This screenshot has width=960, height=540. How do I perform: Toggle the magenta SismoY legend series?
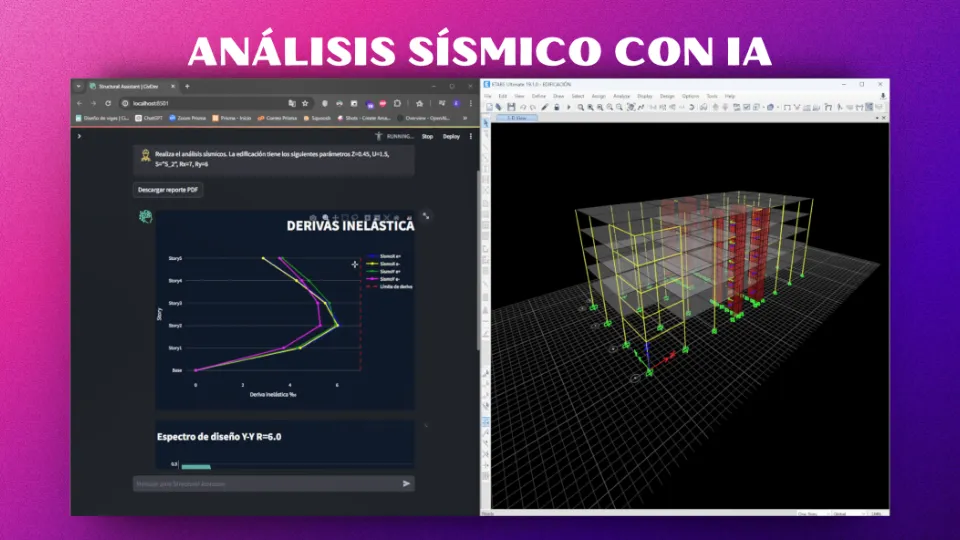pyautogui.click(x=384, y=279)
